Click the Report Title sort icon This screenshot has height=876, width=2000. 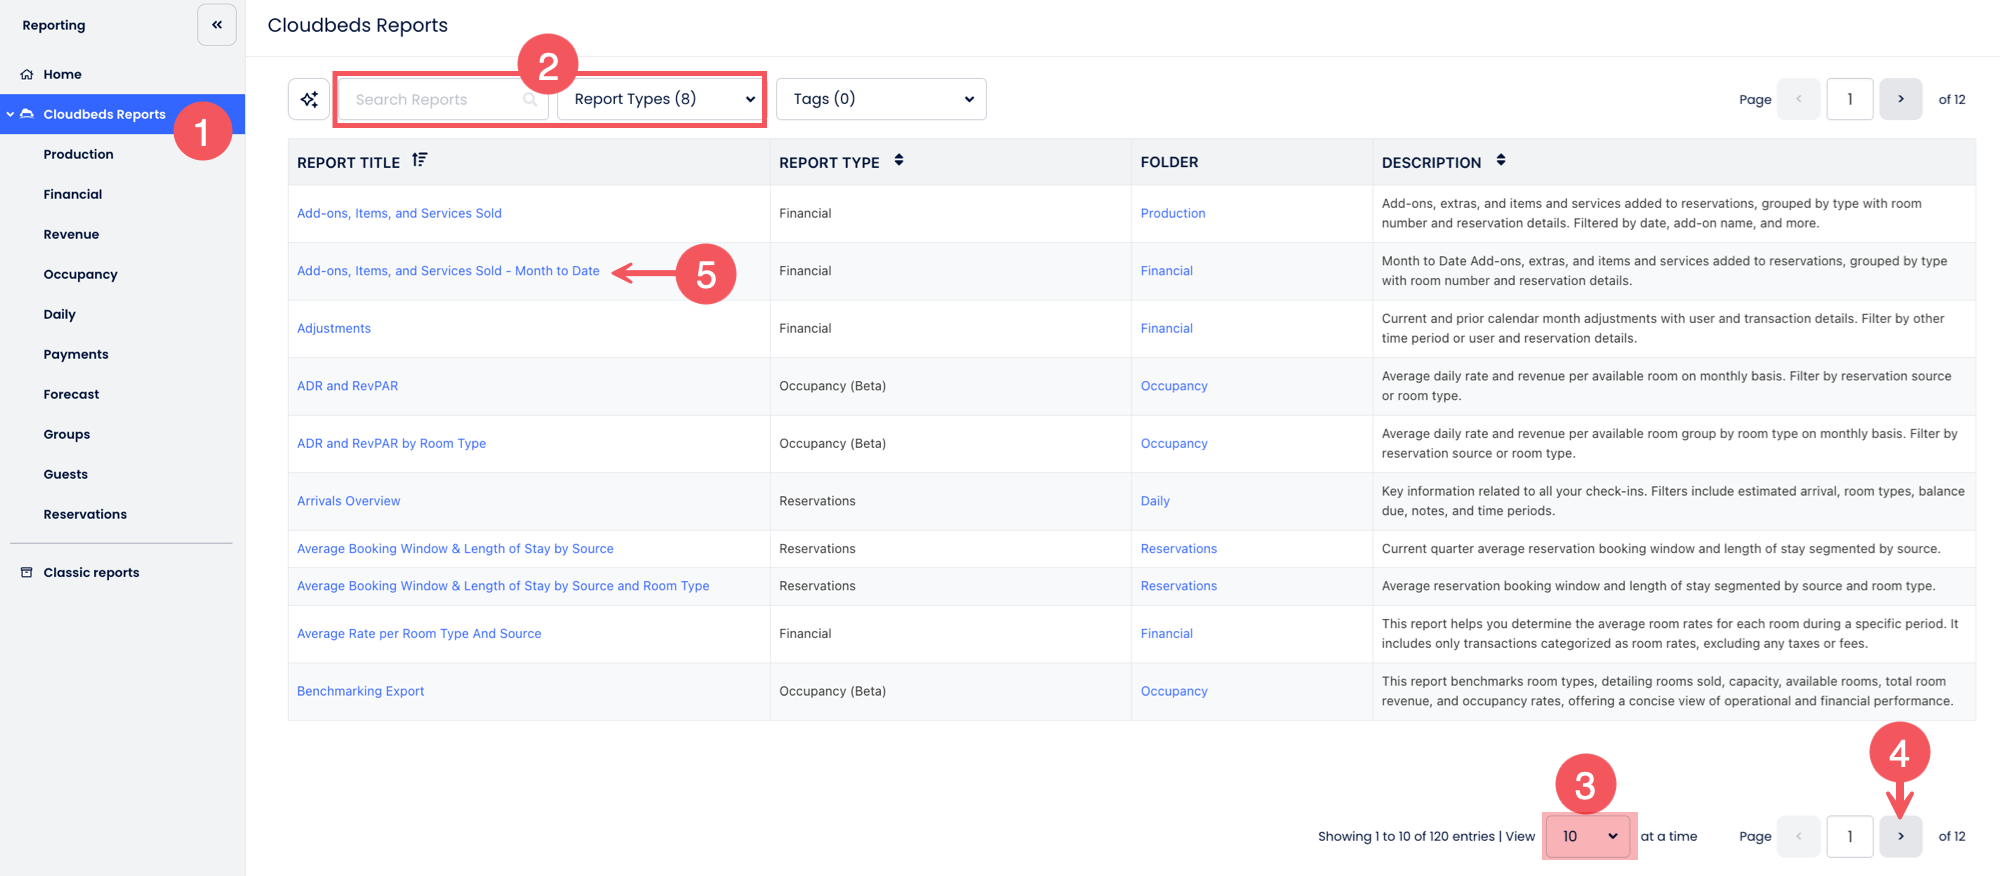tap(420, 160)
